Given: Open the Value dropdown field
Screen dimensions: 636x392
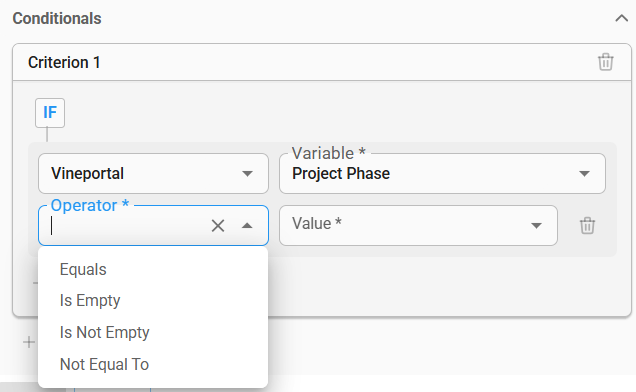Looking at the screenshot, I should pos(418,225).
